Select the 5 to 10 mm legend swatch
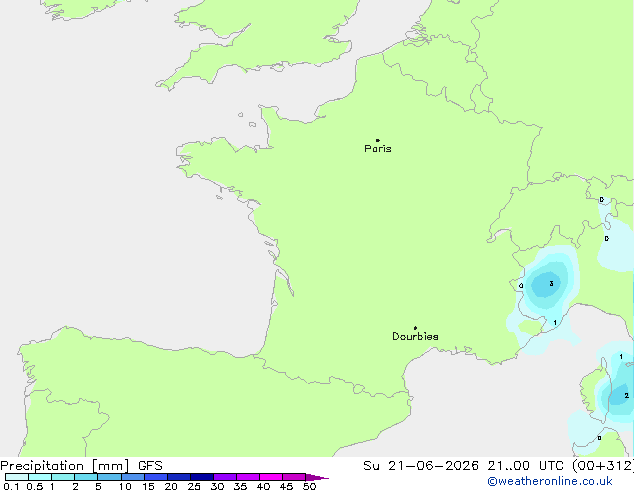Viewport: 634px width, 490px height. click(x=110, y=477)
